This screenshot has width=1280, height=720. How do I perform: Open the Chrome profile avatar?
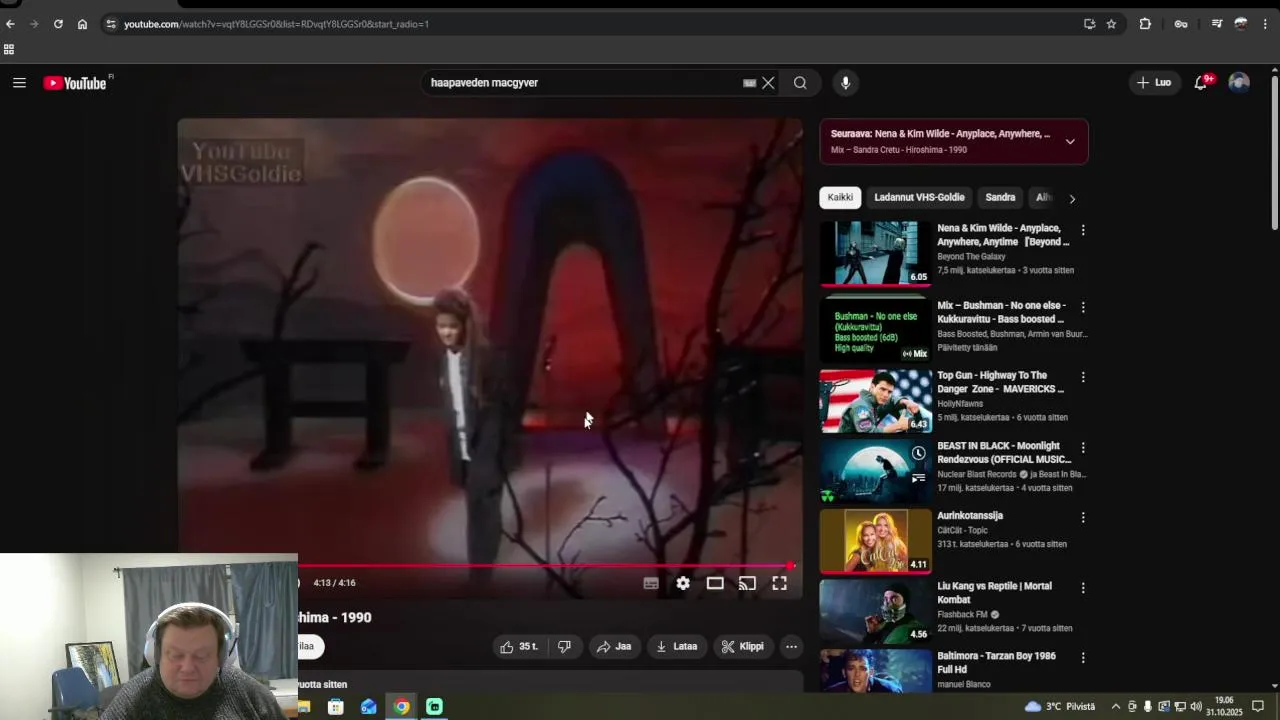(1241, 24)
